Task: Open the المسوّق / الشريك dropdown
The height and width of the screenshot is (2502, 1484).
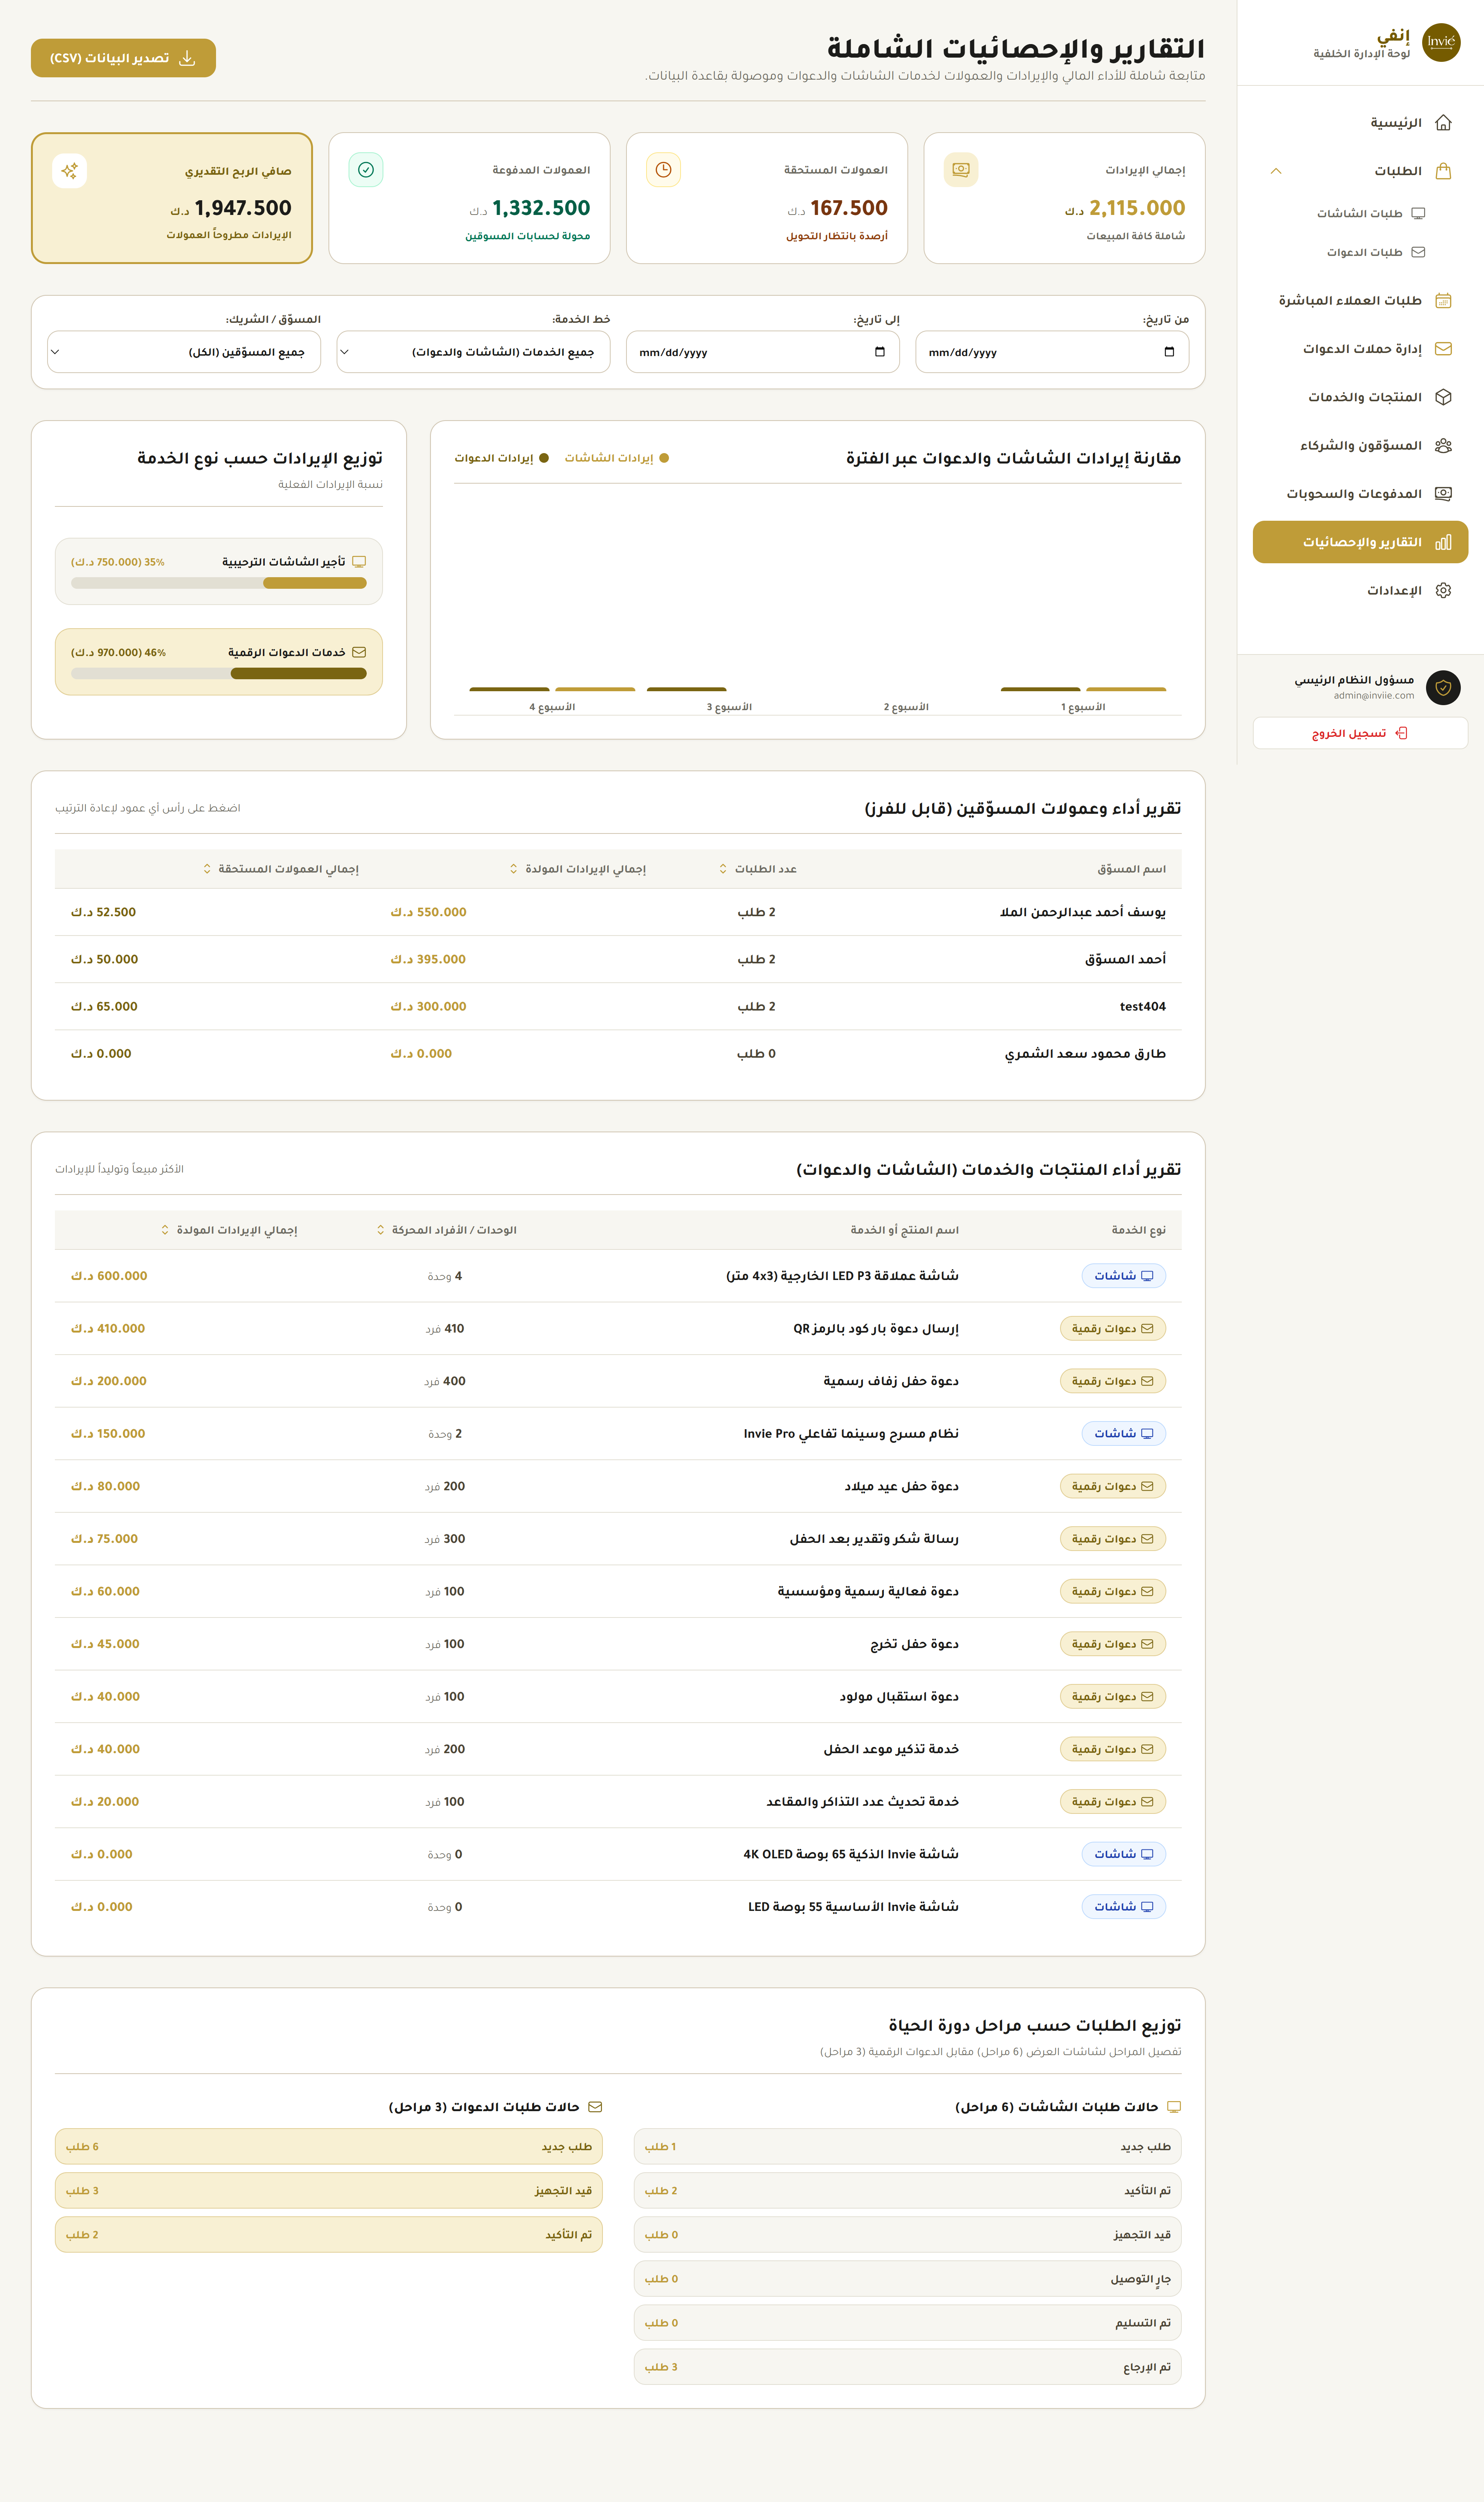Action: (x=184, y=352)
